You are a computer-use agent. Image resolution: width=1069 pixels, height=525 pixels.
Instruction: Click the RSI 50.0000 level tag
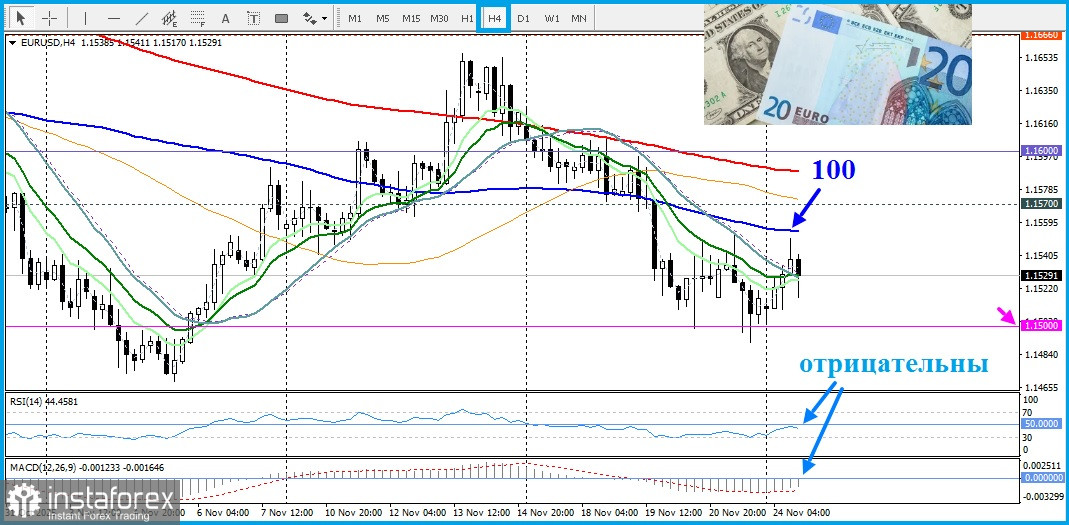(1040, 423)
